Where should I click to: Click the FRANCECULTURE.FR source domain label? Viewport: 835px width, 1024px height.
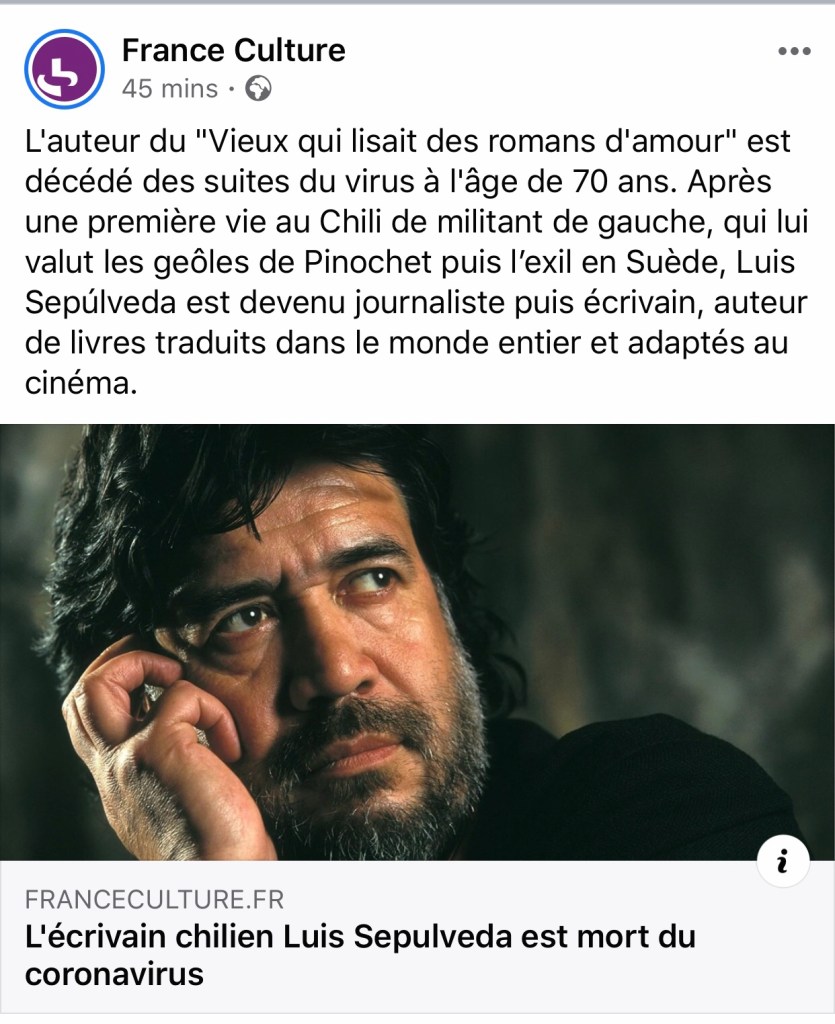click(155, 900)
